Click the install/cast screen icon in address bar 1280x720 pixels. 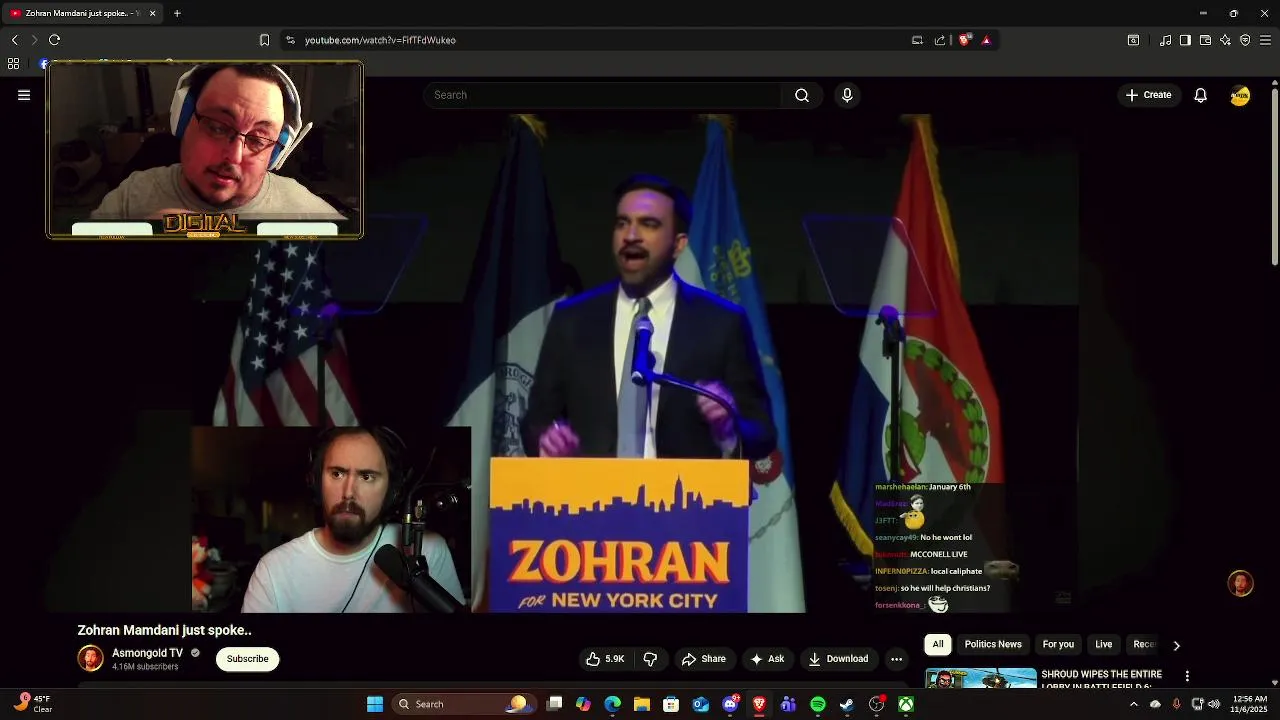click(x=917, y=40)
